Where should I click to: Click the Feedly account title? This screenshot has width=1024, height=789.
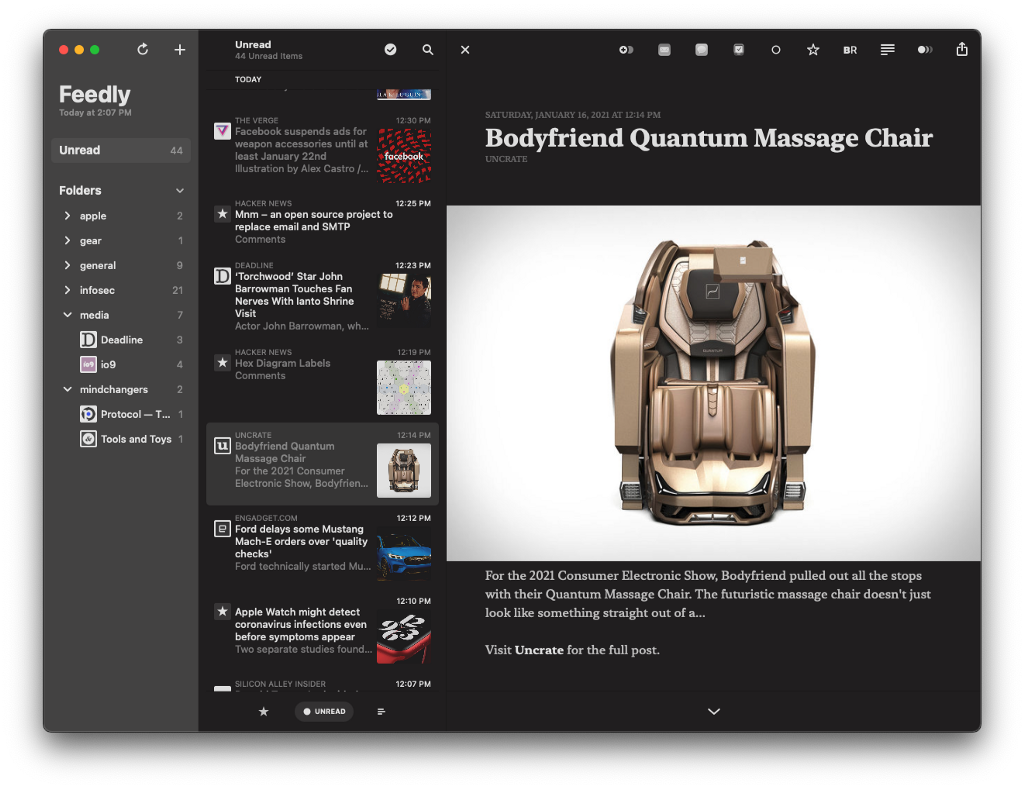pyautogui.click(x=95, y=95)
